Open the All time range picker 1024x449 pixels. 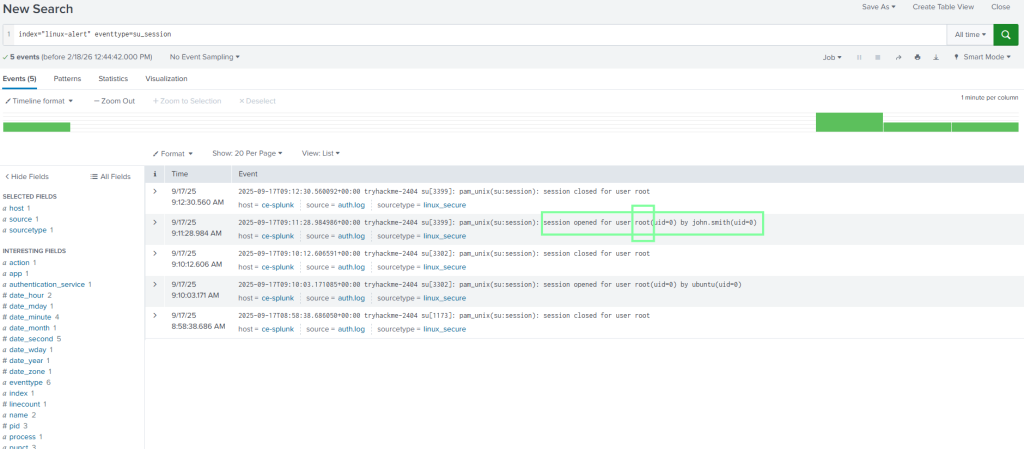click(x=970, y=34)
